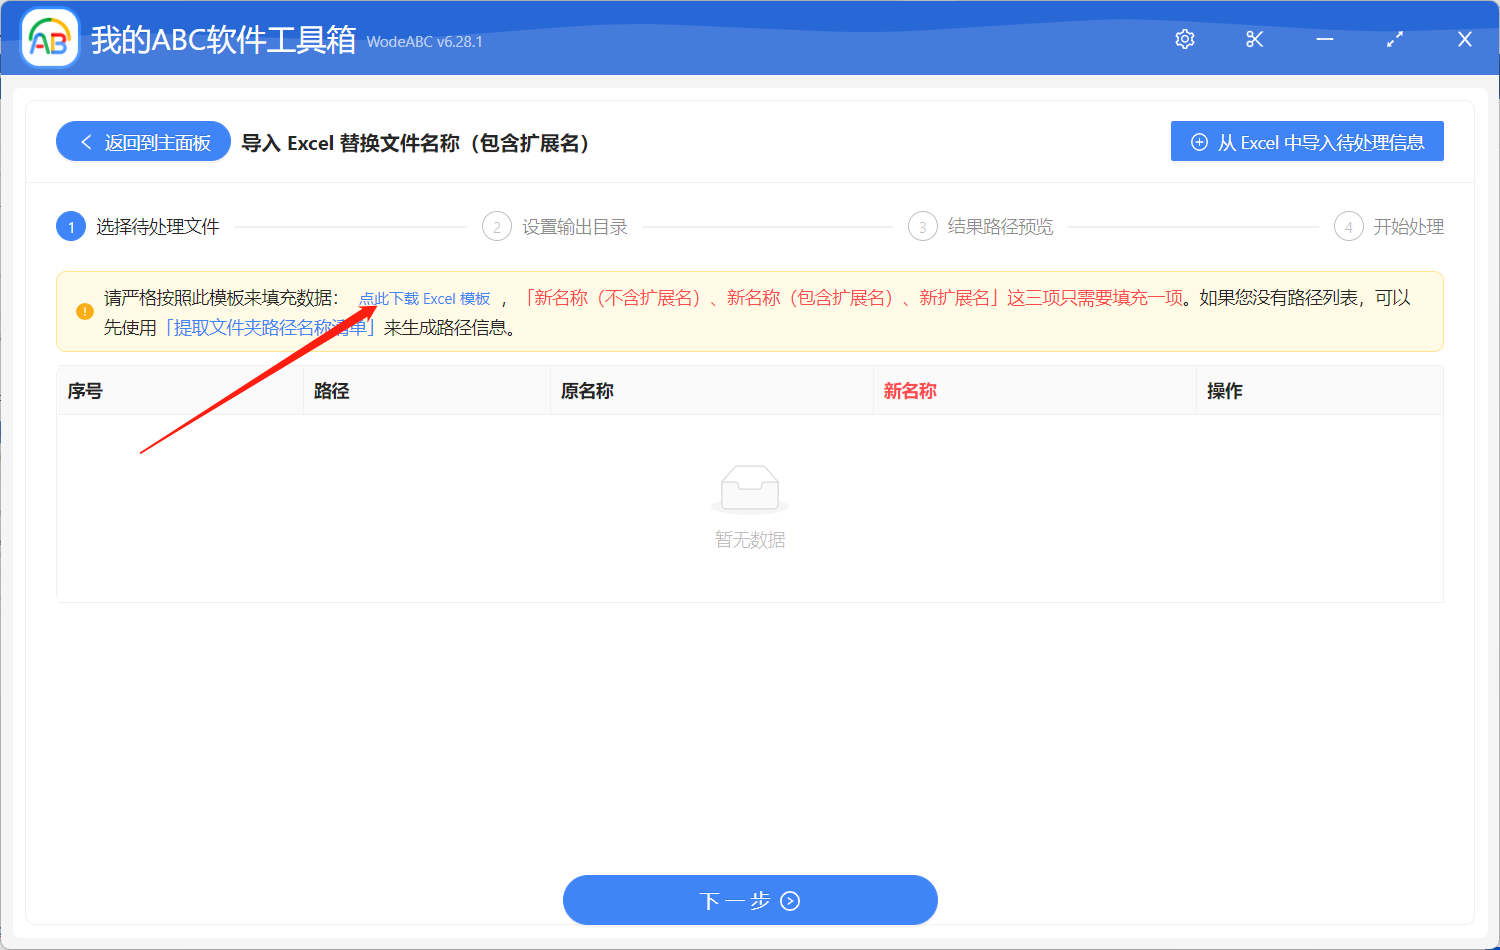Click the scissors icon in the title bar
Image resolution: width=1500 pixels, height=950 pixels.
1254,38
